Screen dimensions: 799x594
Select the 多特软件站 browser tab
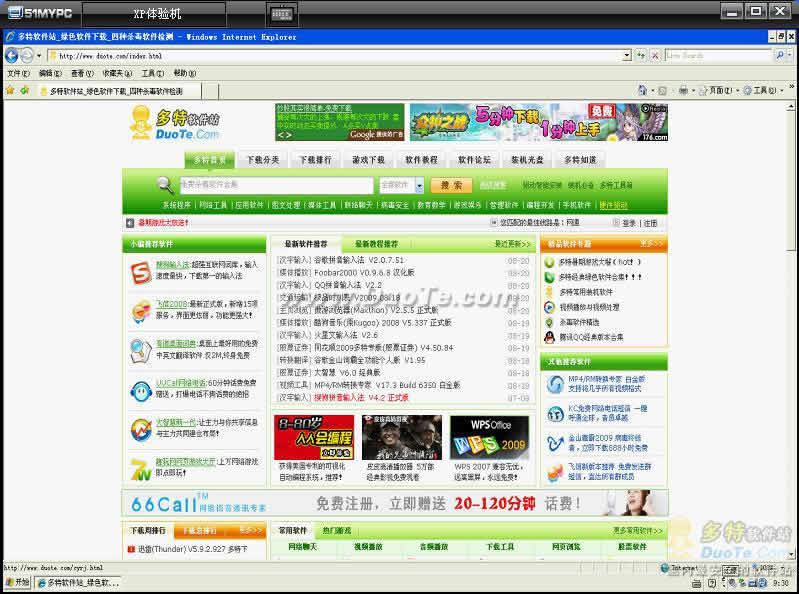(x=118, y=91)
